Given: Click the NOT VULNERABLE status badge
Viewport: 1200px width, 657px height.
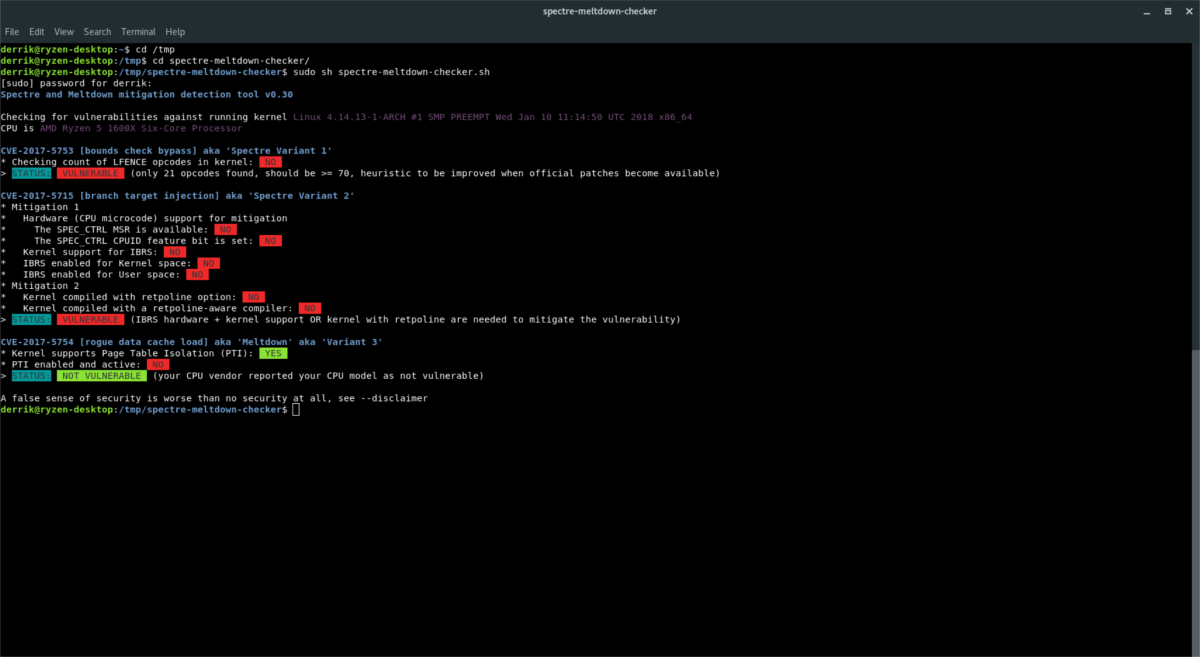Looking at the screenshot, I should tap(101, 376).
